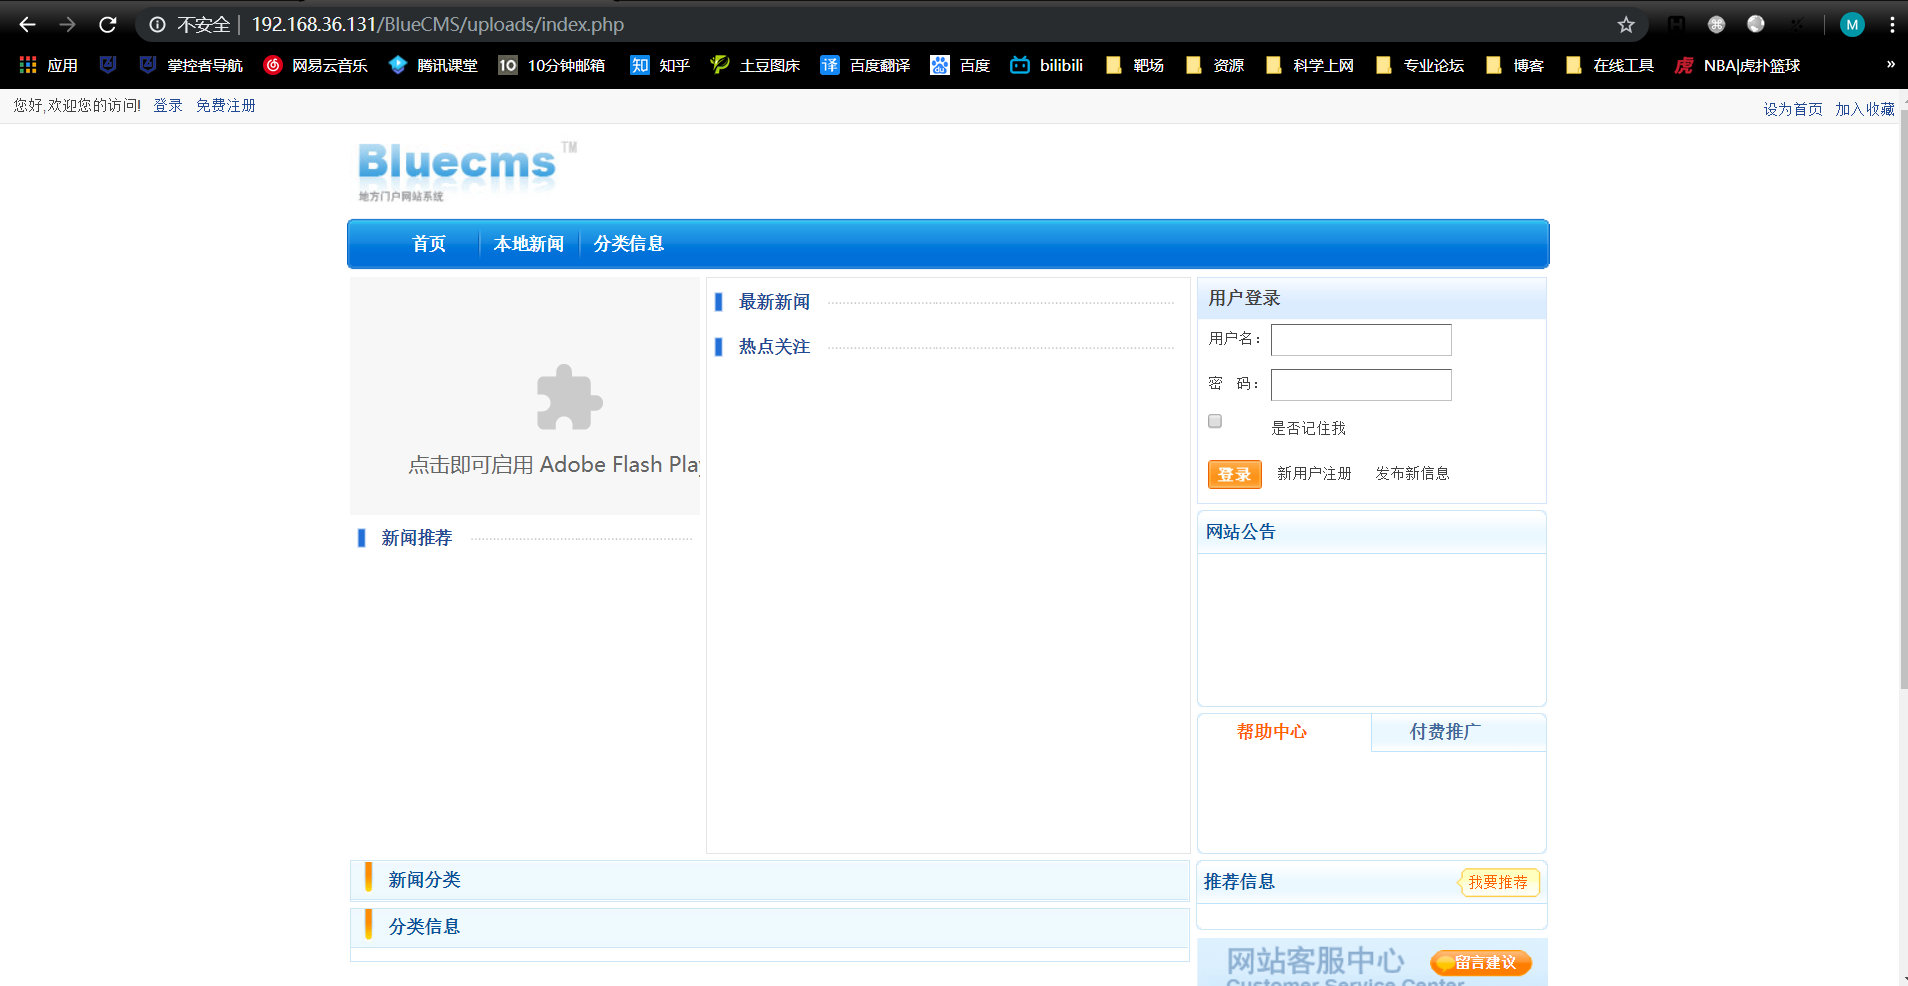
Task: Click the 我要推荐 button
Action: click(x=1498, y=883)
